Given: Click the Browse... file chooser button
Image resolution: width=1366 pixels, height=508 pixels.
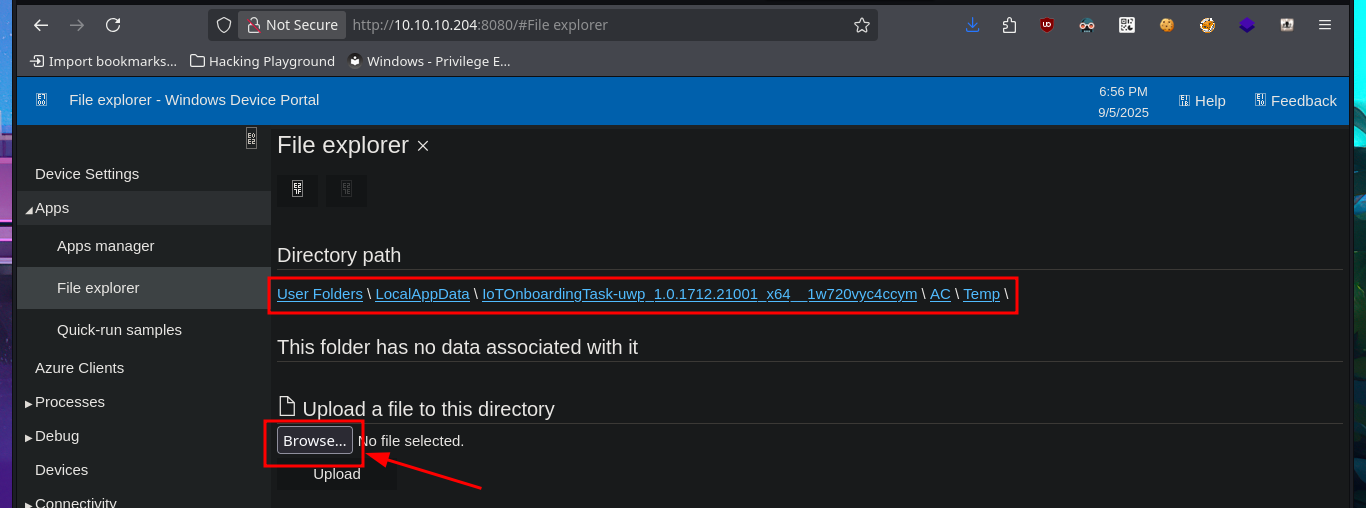Looking at the screenshot, I should (x=315, y=441).
